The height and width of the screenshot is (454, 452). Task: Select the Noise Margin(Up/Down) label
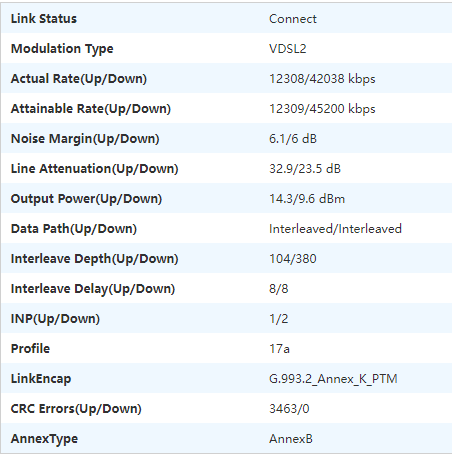click(x=85, y=139)
